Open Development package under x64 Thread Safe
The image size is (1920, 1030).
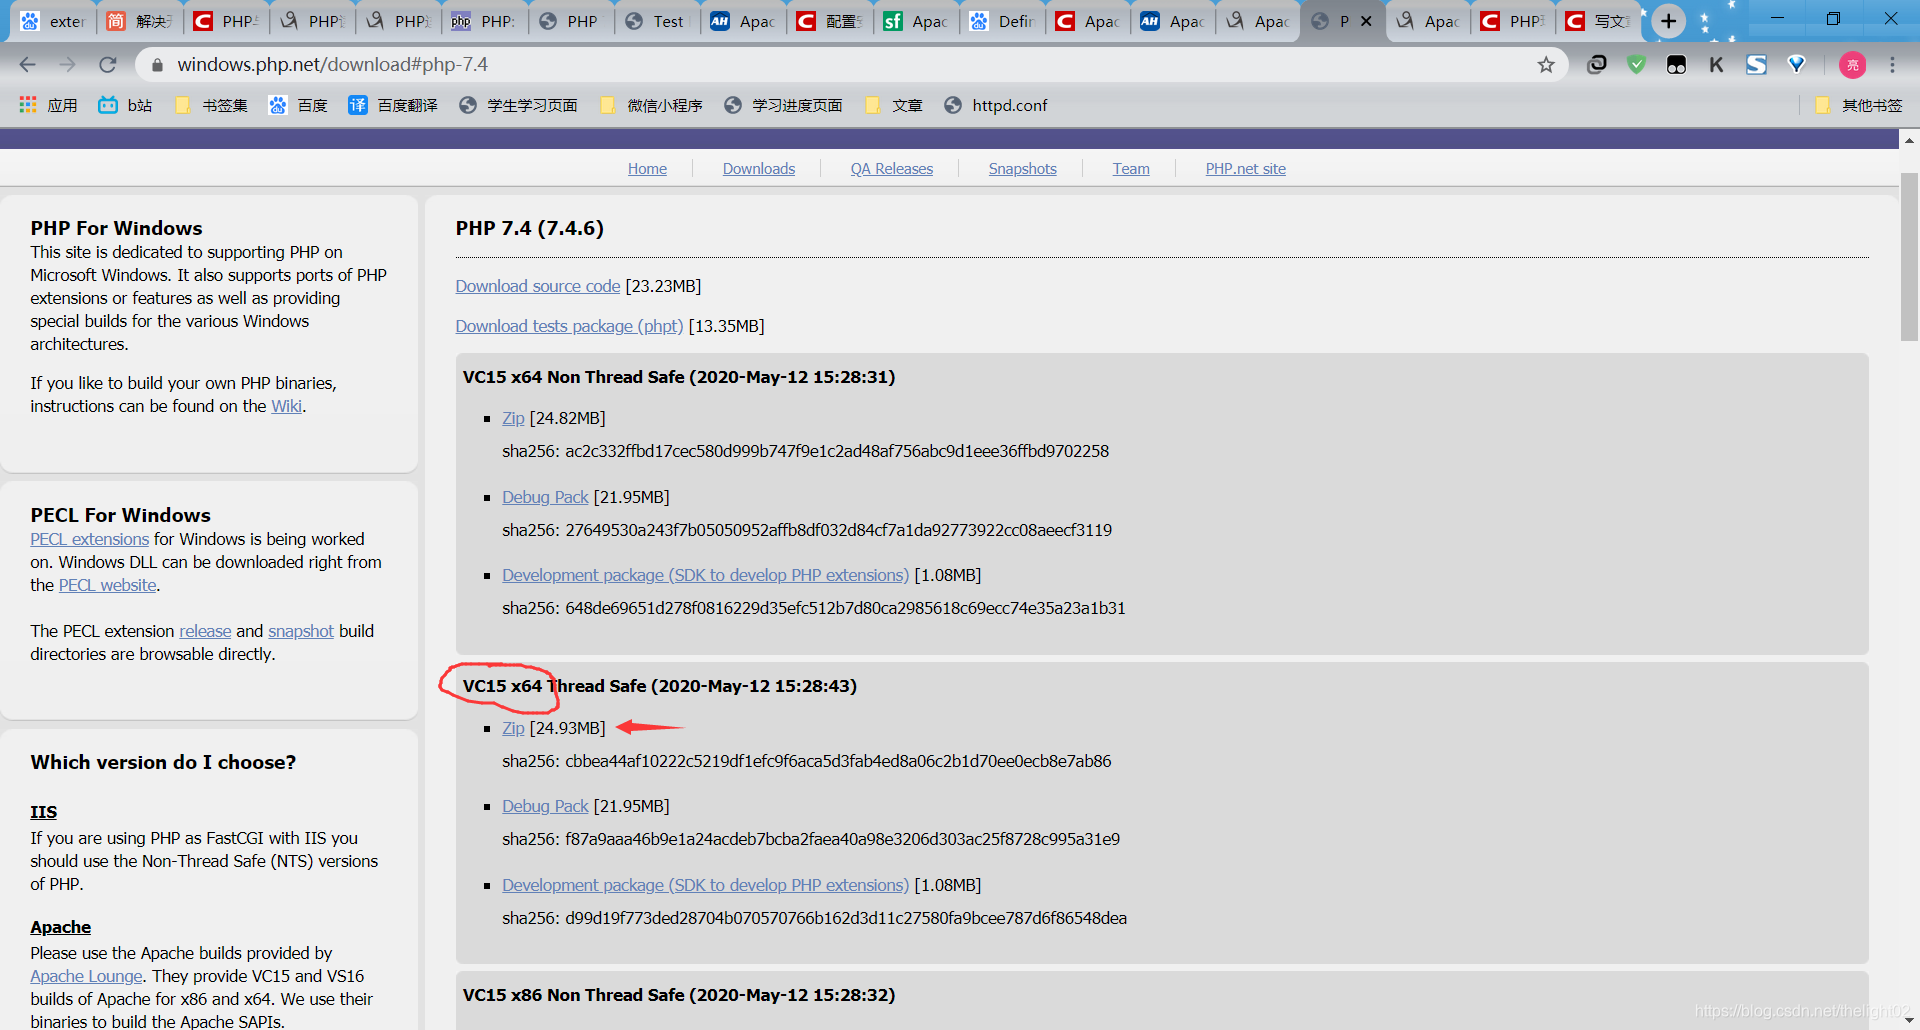point(705,886)
